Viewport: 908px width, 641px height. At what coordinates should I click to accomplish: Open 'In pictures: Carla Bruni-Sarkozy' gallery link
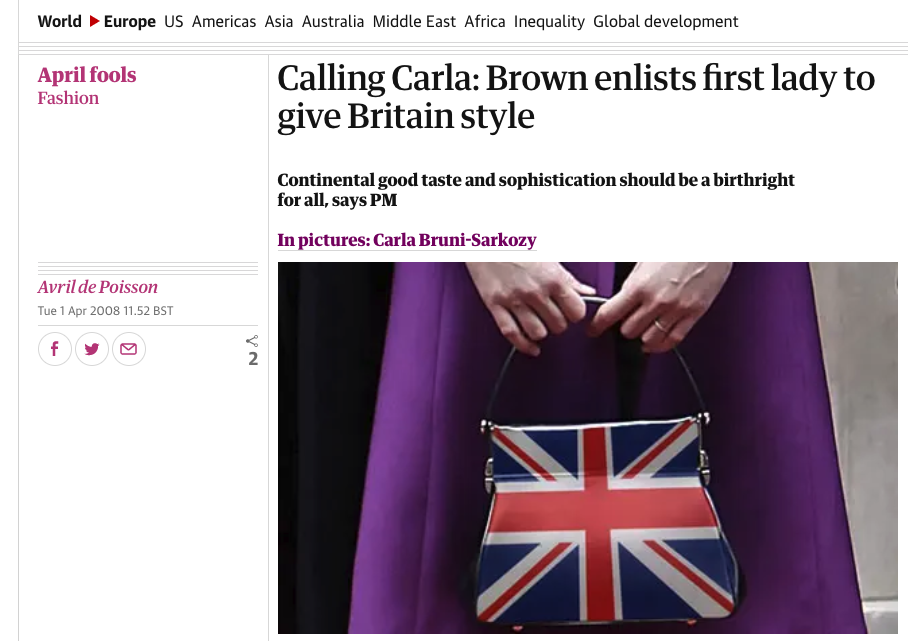click(407, 240)
